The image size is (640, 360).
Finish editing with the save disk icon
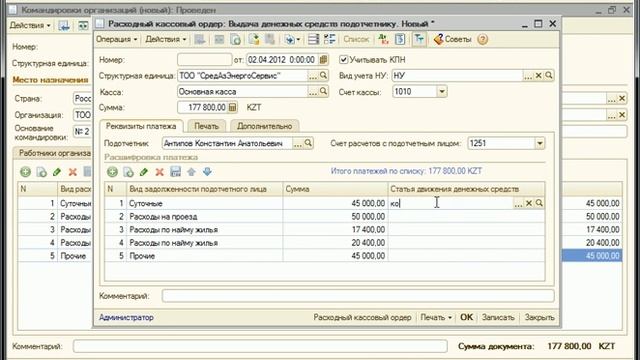176,172
